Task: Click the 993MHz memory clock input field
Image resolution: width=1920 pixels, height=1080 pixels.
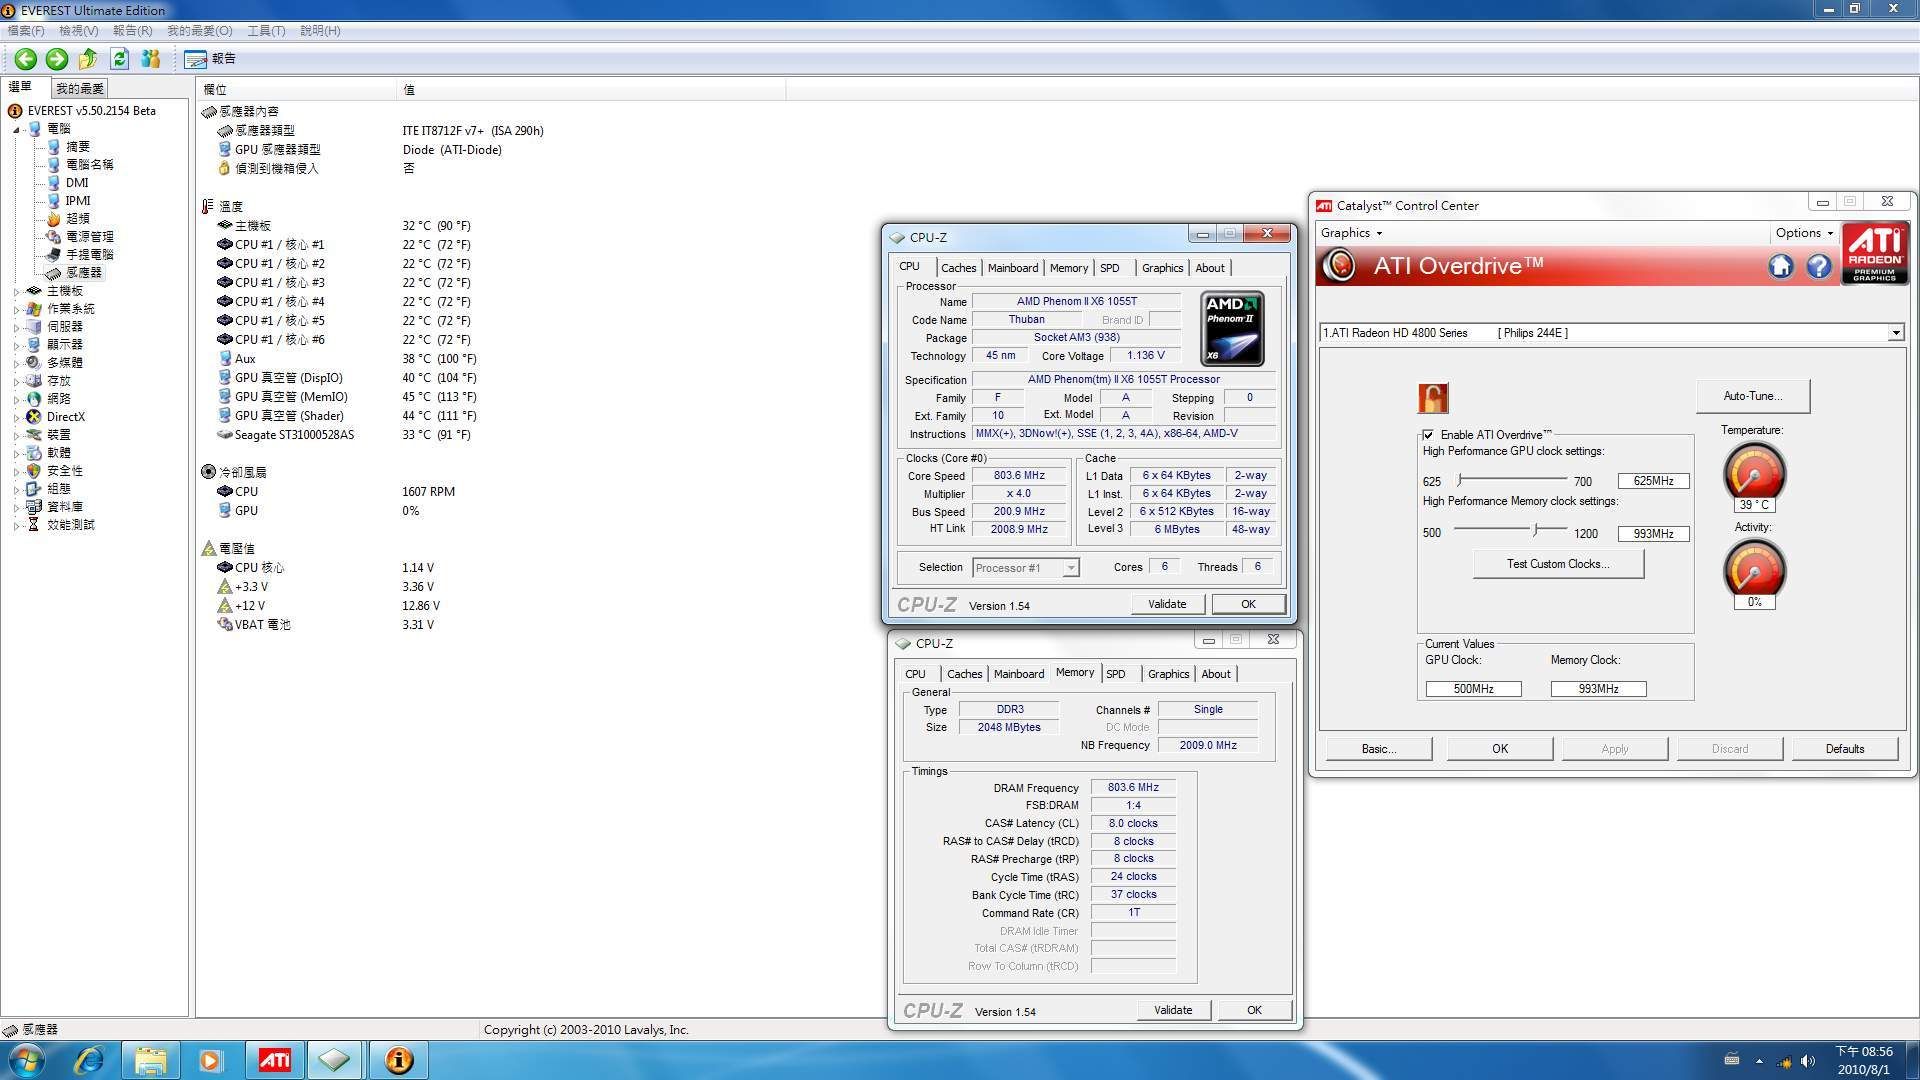Action: [1652, 534]
